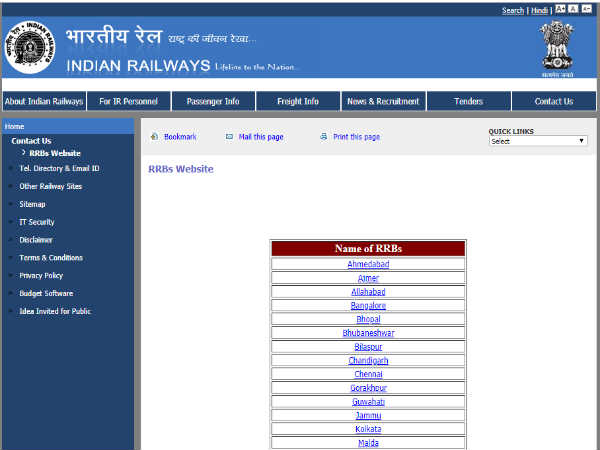Open Terms & Conditions page

51,258
